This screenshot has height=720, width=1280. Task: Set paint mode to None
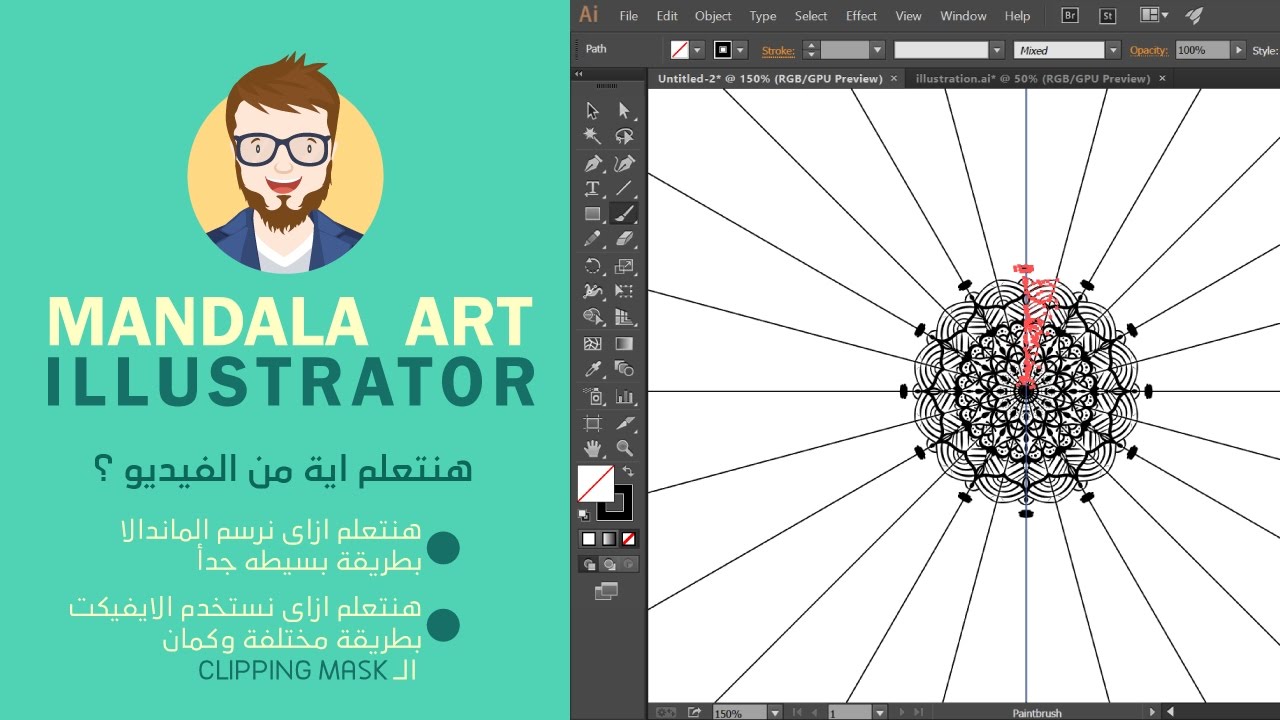[x=628, y=539]
